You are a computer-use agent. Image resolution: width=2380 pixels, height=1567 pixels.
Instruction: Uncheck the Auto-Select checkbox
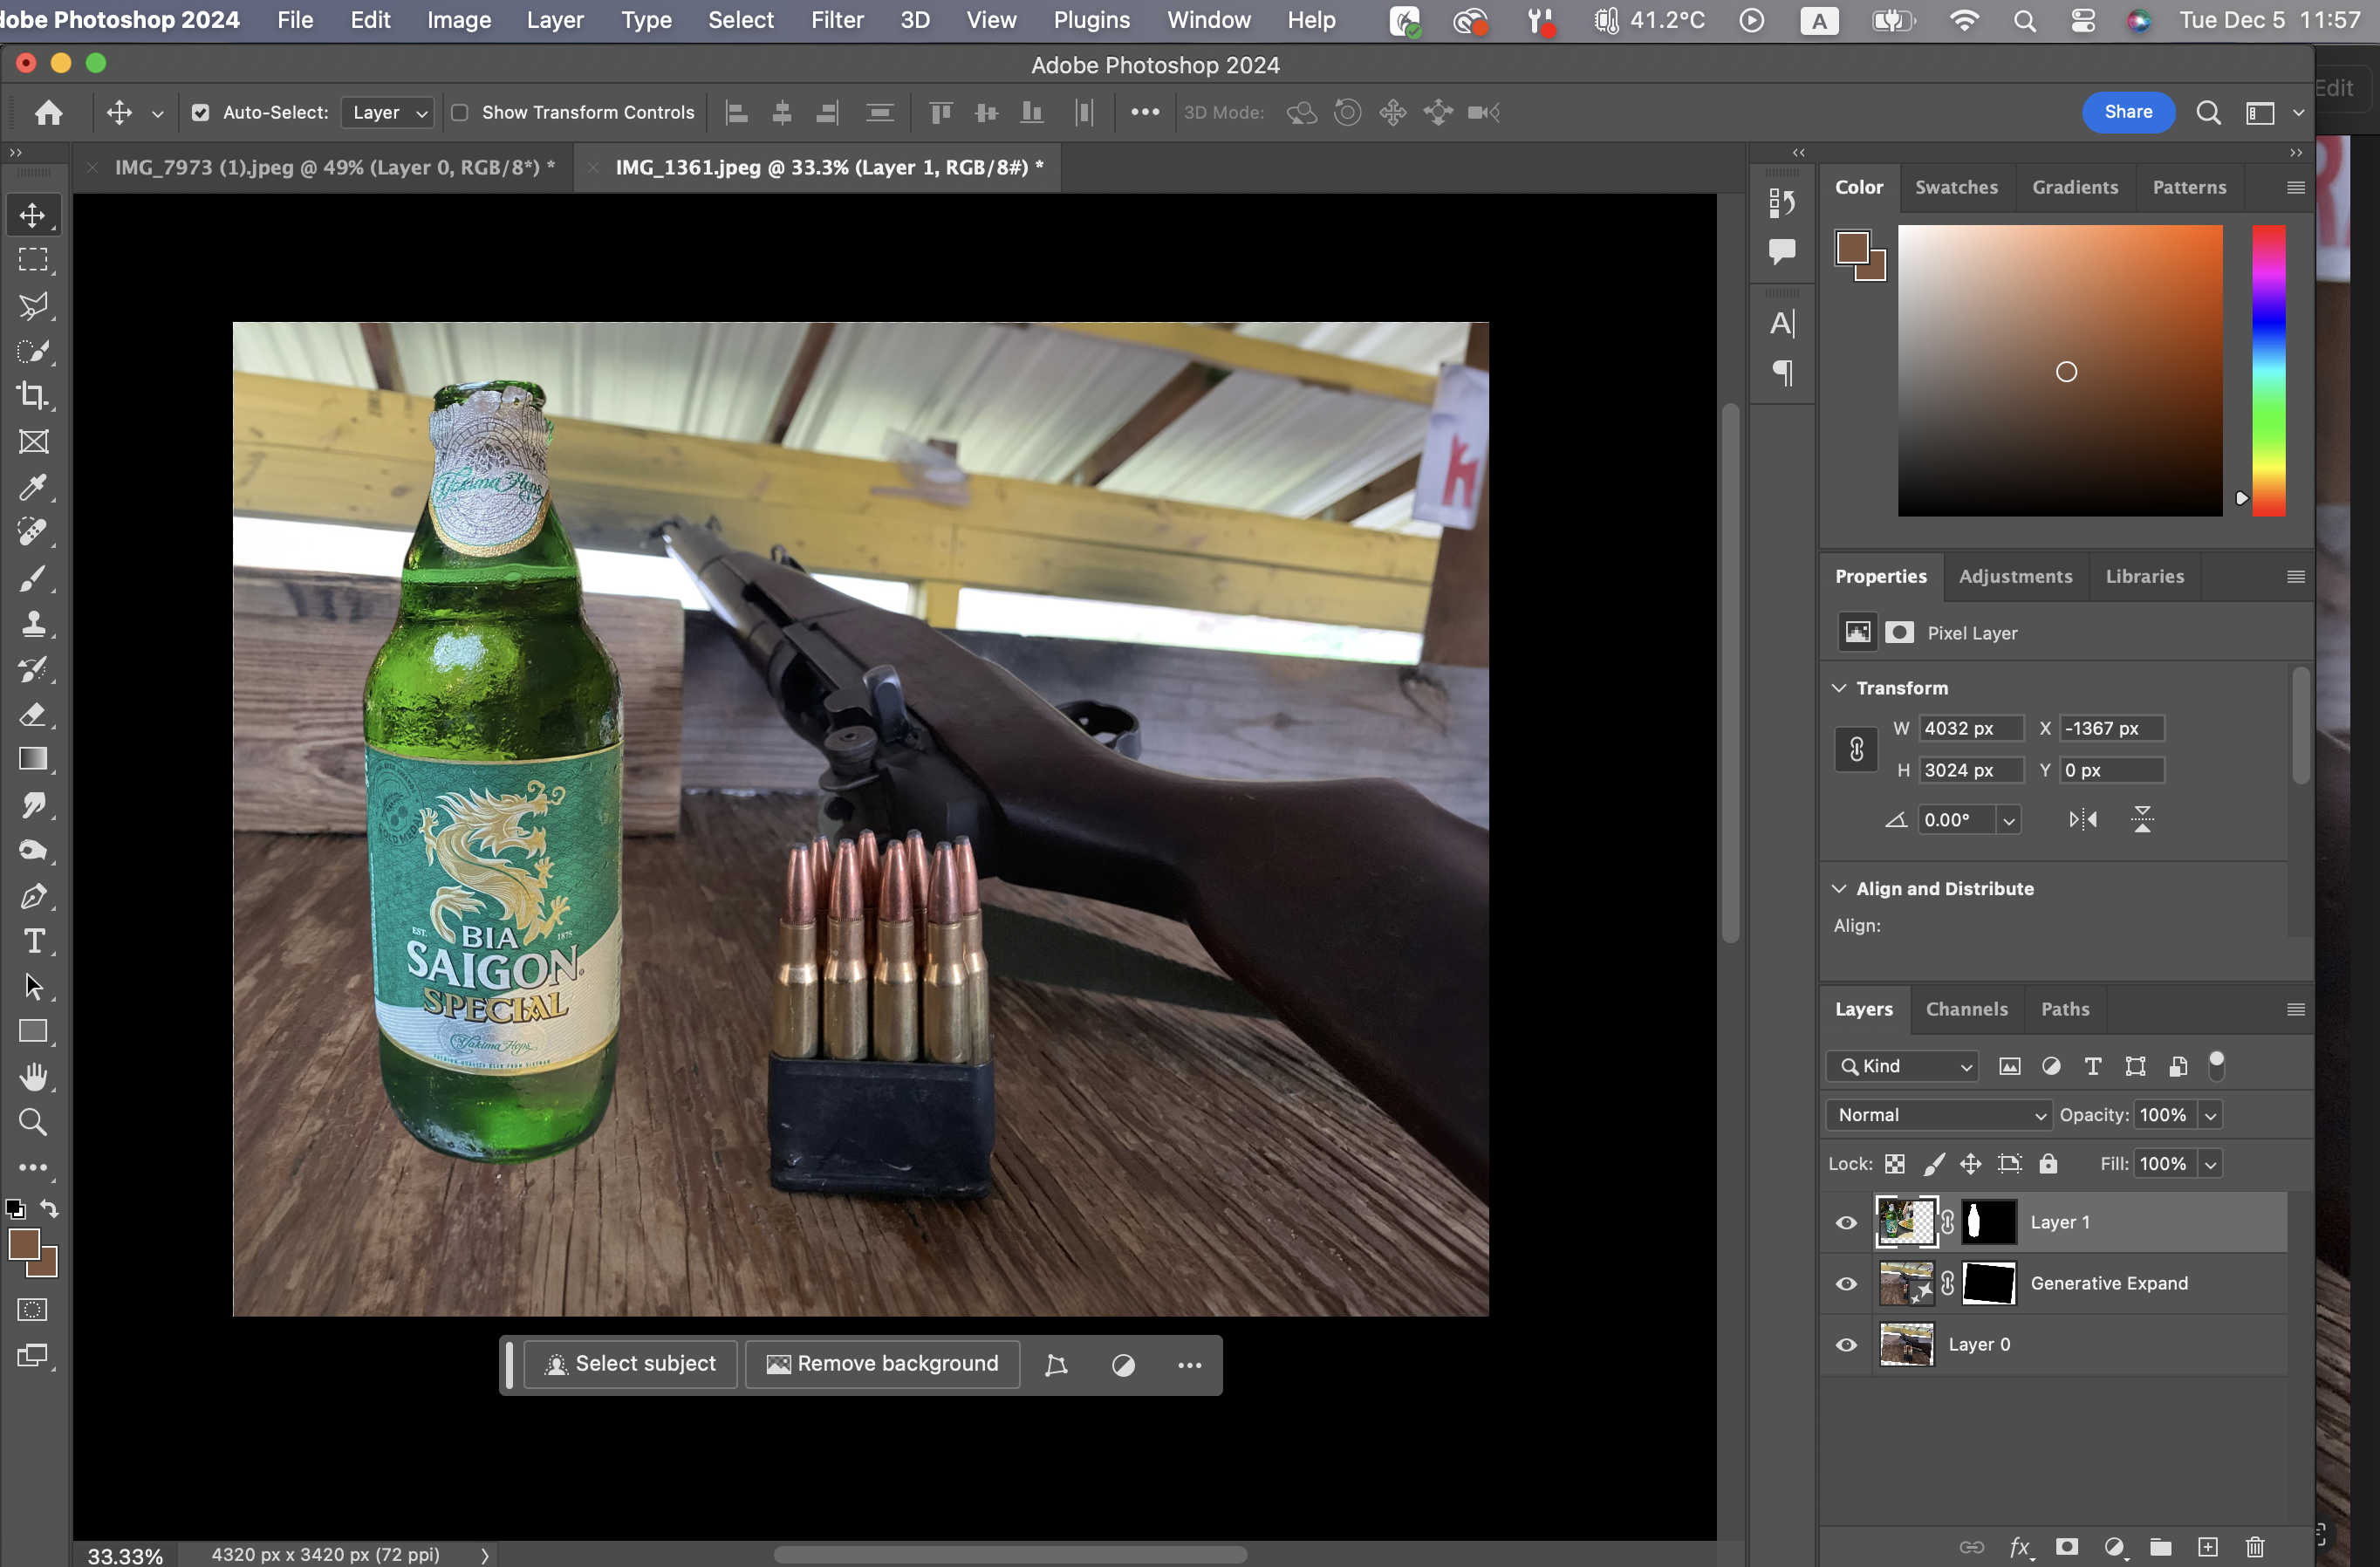tap(201, 112)
